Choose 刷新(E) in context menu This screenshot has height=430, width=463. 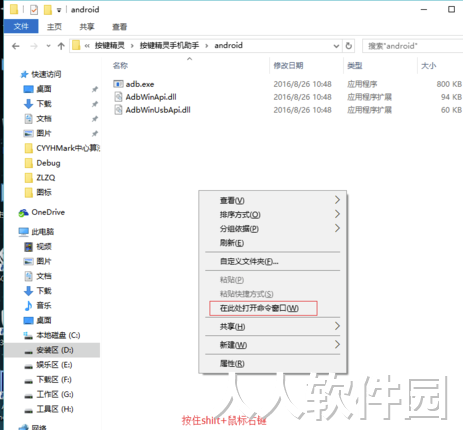point(273,243)
